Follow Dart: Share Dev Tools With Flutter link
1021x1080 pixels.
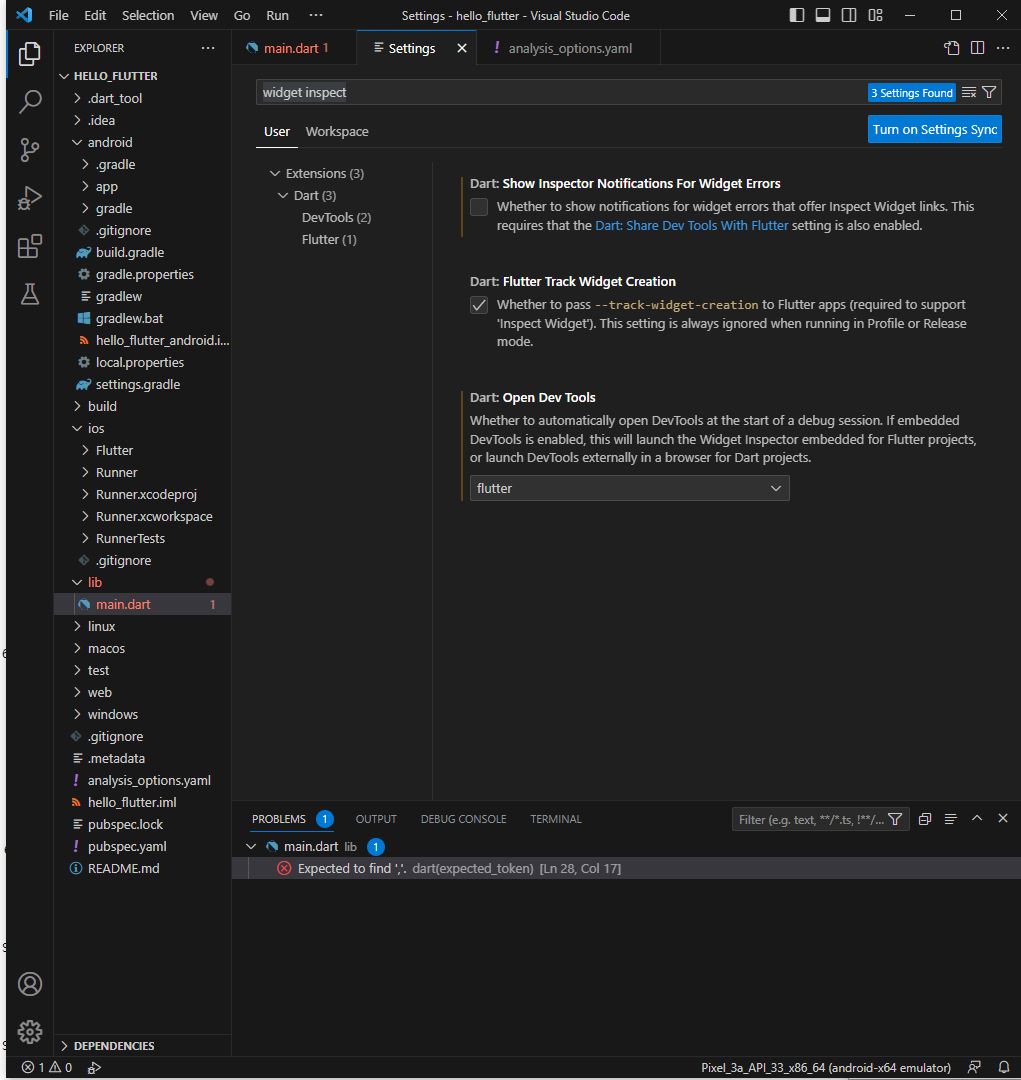pos(692,225)
